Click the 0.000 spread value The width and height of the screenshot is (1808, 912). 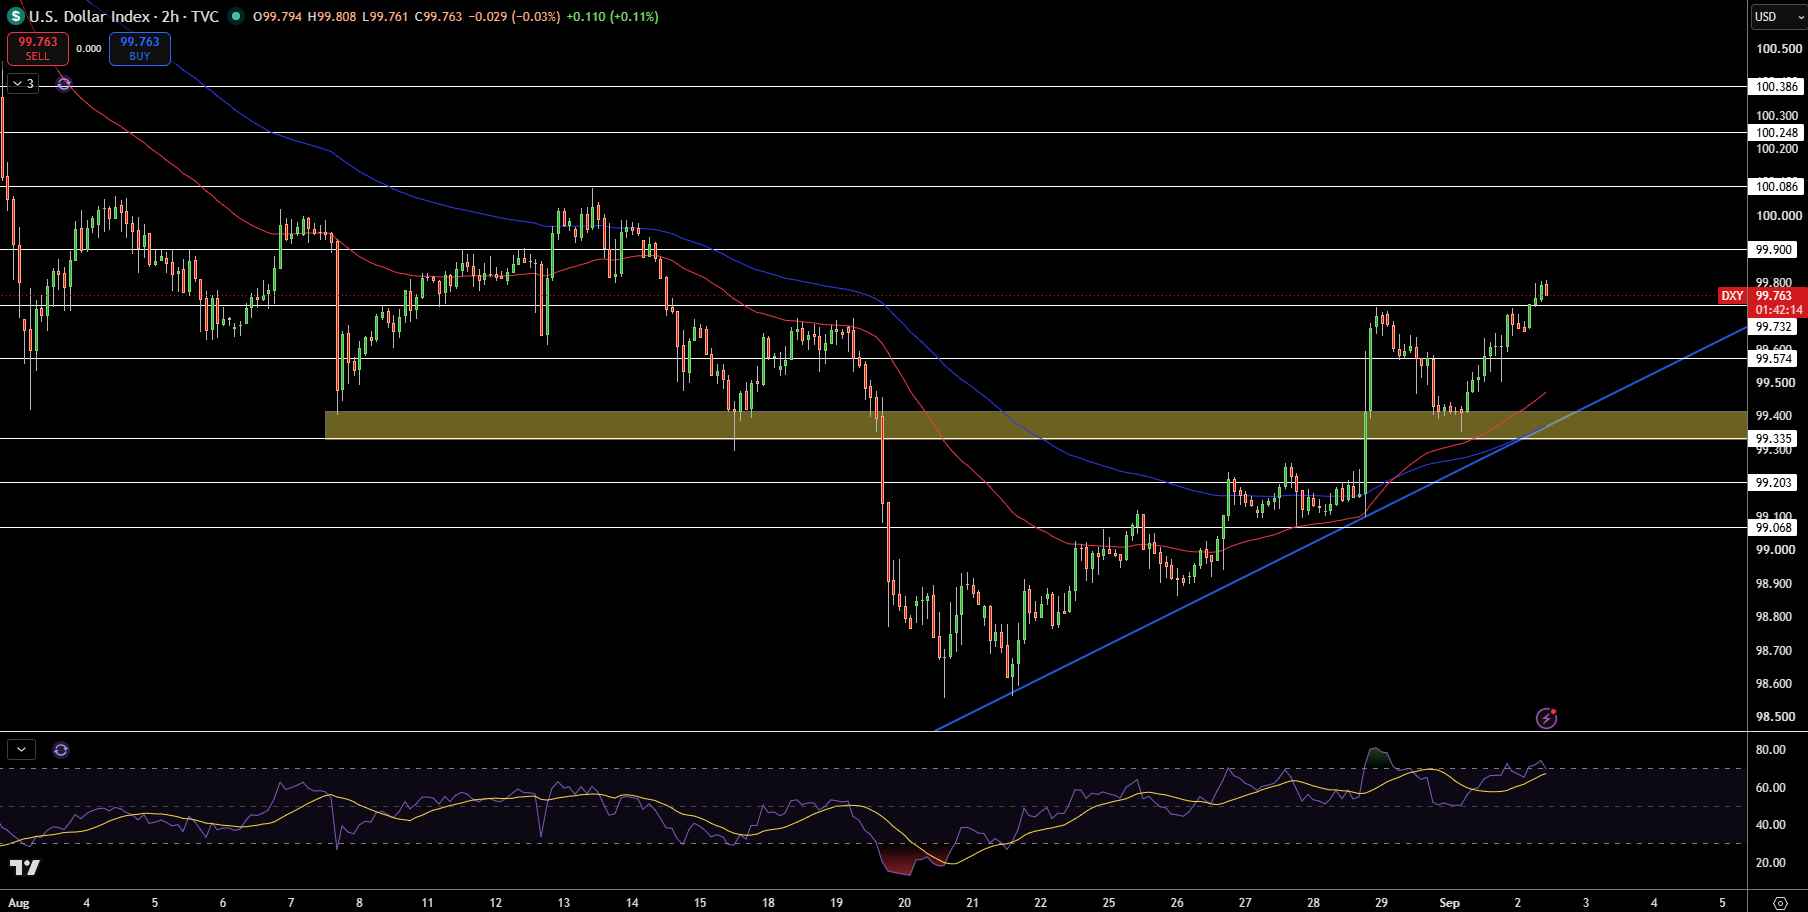[x=89, y=49]
